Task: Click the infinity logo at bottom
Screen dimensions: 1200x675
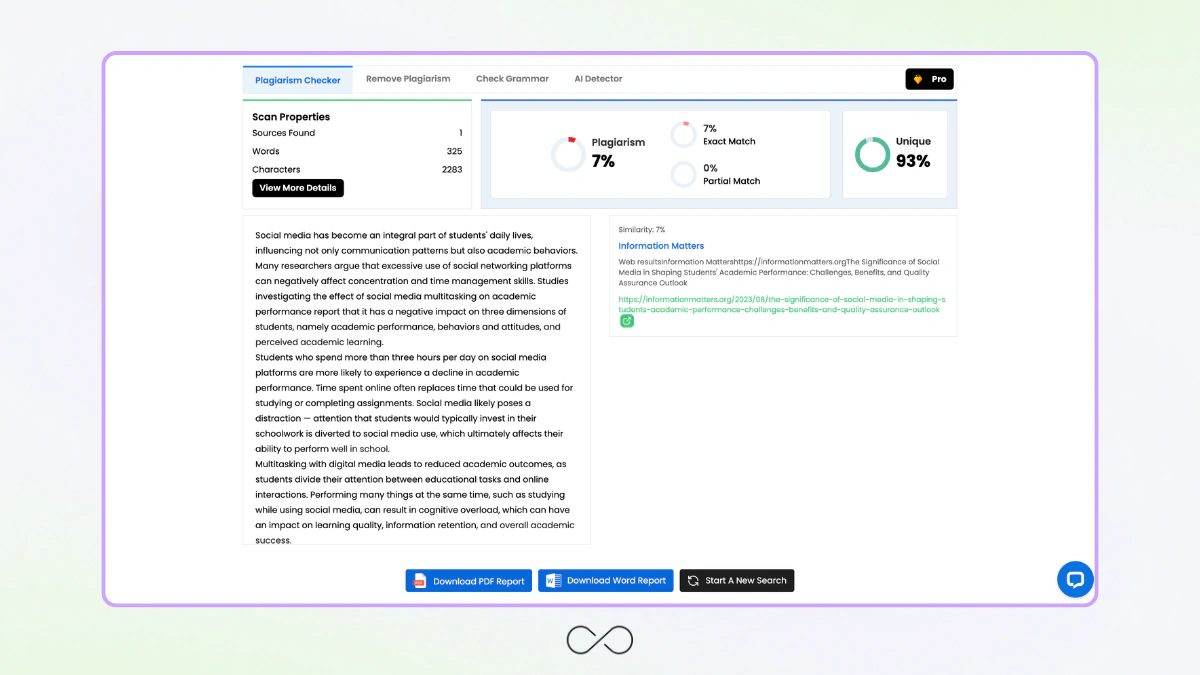Action: 600,640
